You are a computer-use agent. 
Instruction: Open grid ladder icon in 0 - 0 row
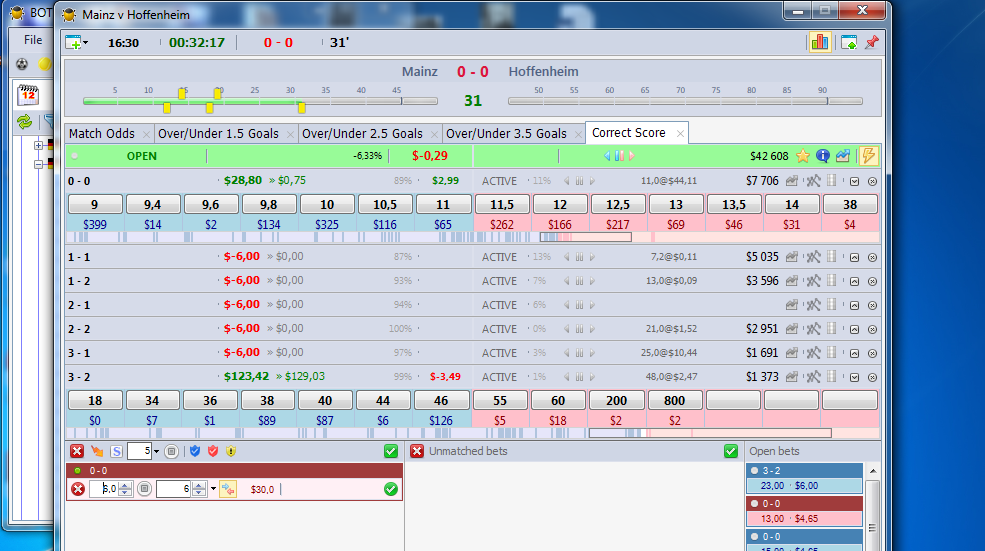coord(832,181)
